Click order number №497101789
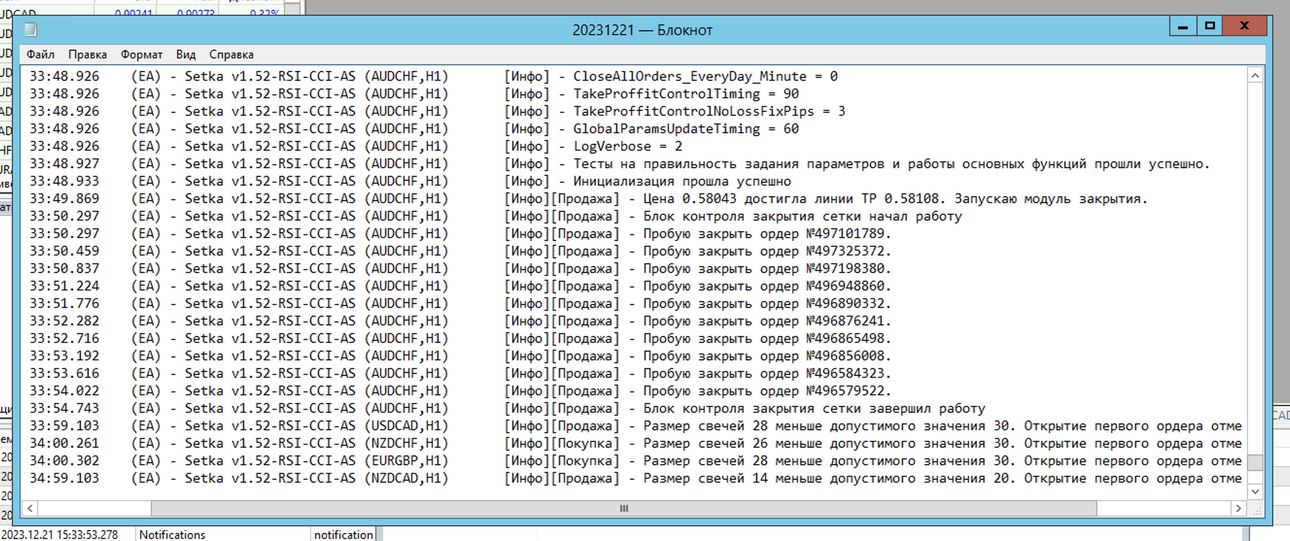The width and height of the screenshot is (1290, 541). pyautogui.click(x=847, y=234)
